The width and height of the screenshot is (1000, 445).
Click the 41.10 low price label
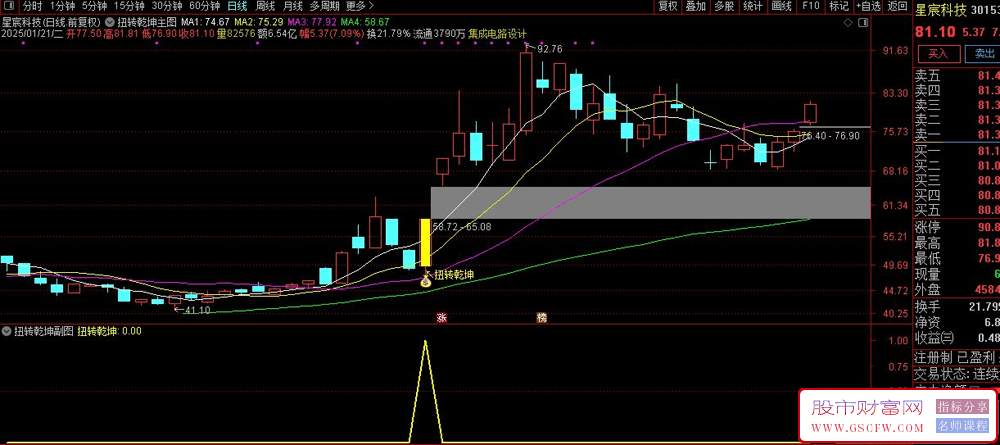pos(197,310)
